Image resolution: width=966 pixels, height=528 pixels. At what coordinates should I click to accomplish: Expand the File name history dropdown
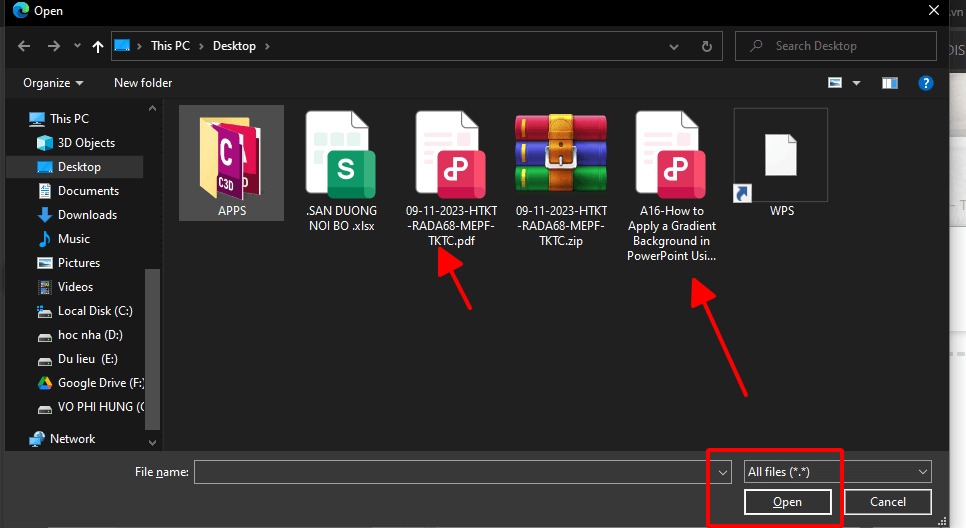click(x=723, y=472)
